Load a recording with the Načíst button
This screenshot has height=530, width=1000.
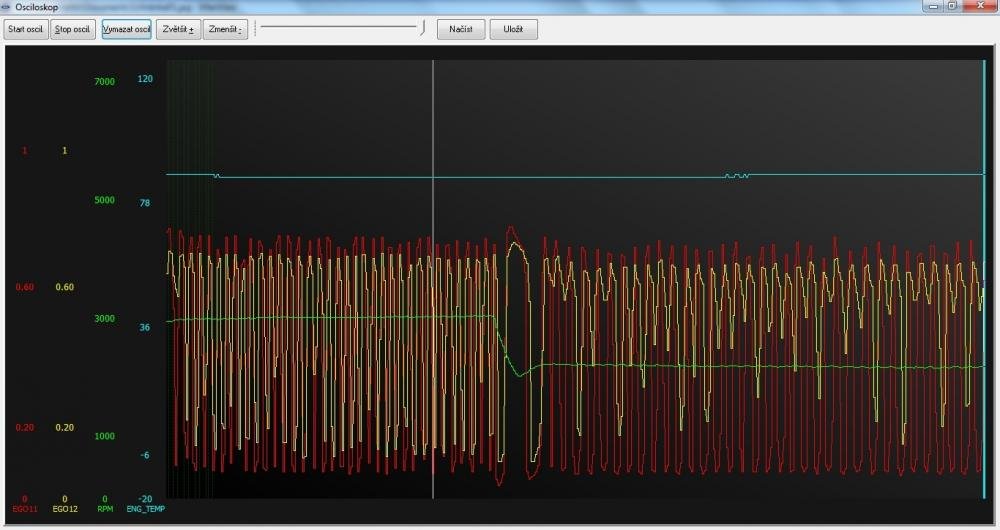pyautogui.click(x=461, y=29)
